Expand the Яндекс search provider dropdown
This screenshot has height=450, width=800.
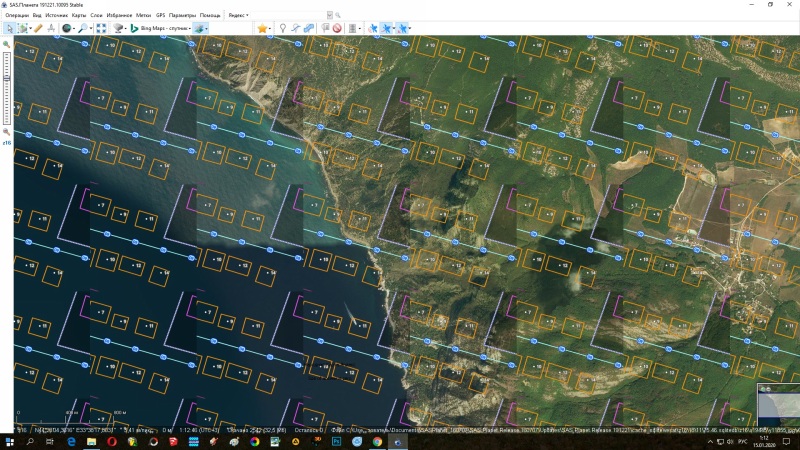pos(238,16)
